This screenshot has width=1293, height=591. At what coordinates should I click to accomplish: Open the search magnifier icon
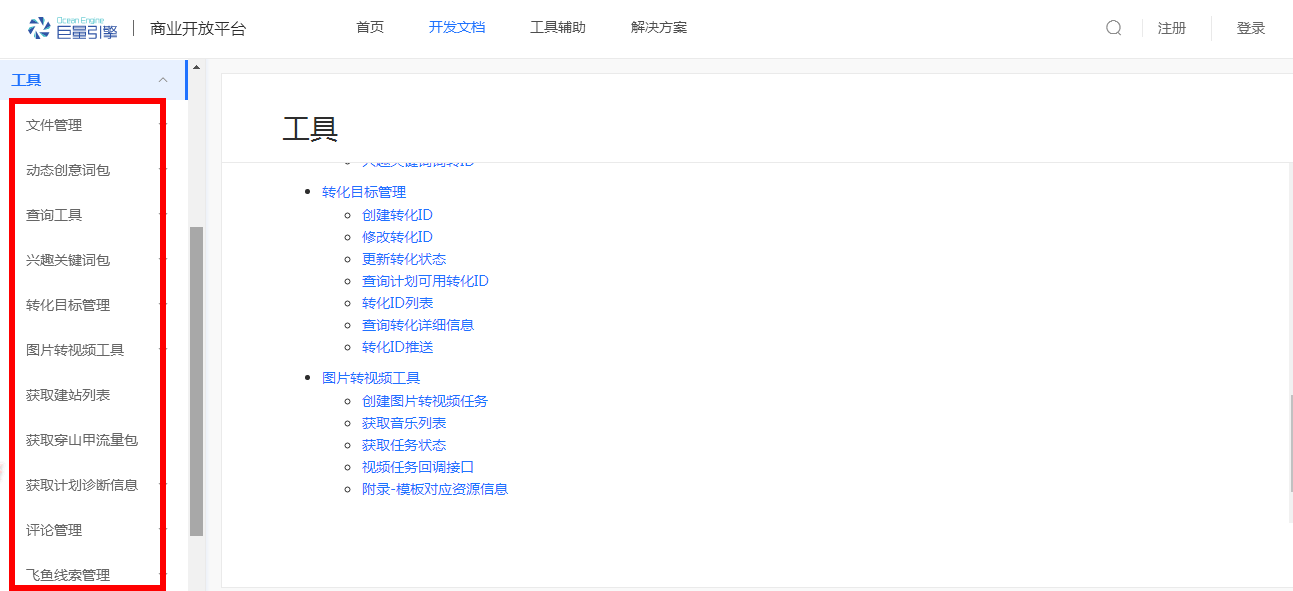[x=1113, y=28]
